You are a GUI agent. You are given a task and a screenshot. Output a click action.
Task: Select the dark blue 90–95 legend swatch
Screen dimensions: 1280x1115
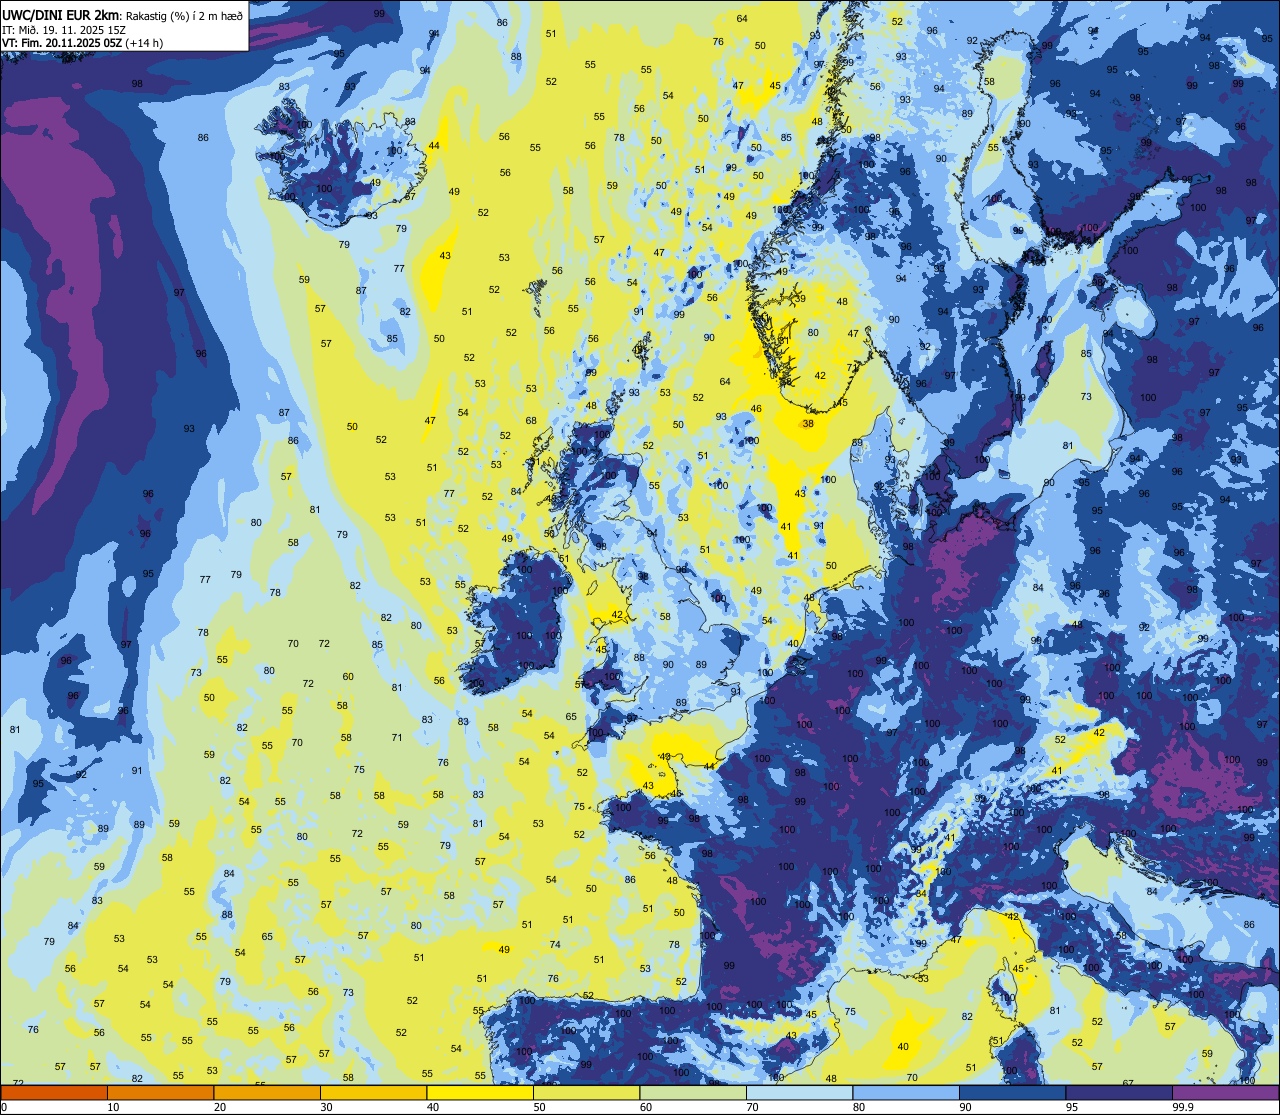pos(1012,1092)
